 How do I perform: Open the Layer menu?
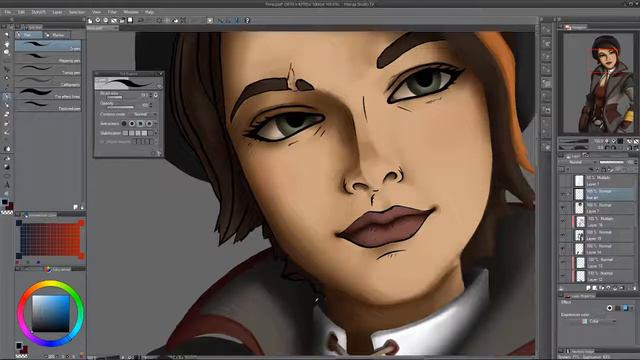58,12
